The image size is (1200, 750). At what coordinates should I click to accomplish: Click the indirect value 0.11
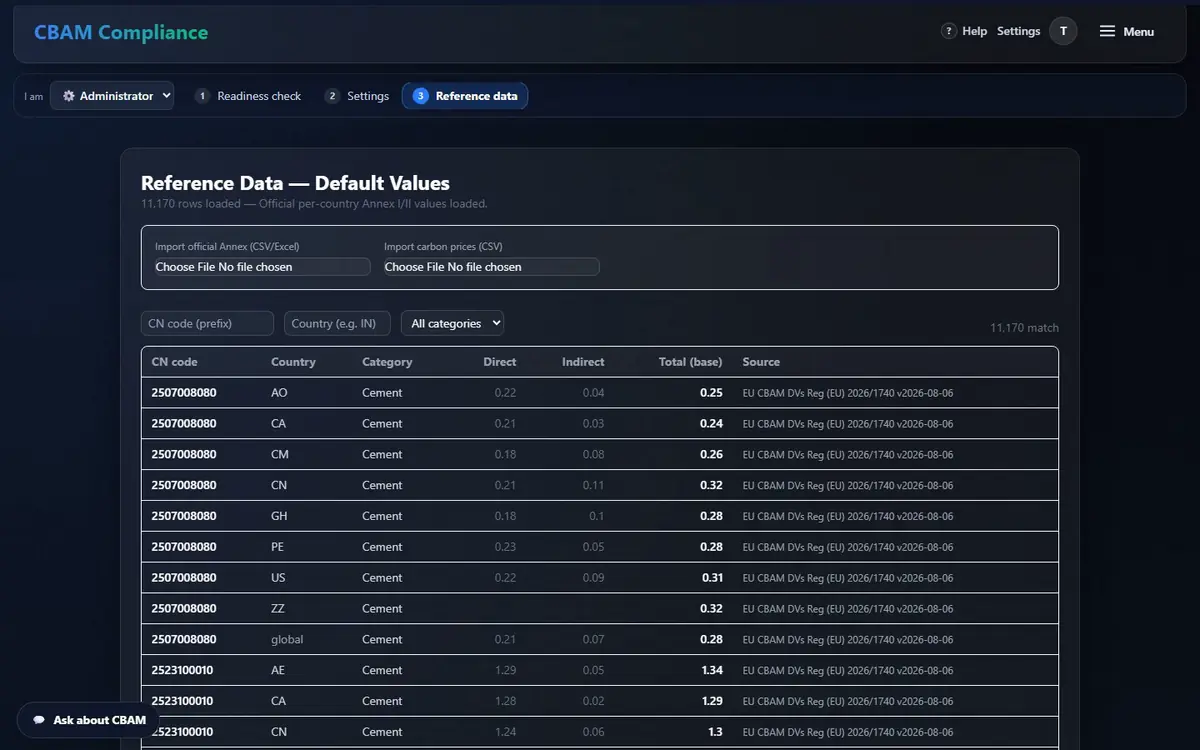[594, 486]
